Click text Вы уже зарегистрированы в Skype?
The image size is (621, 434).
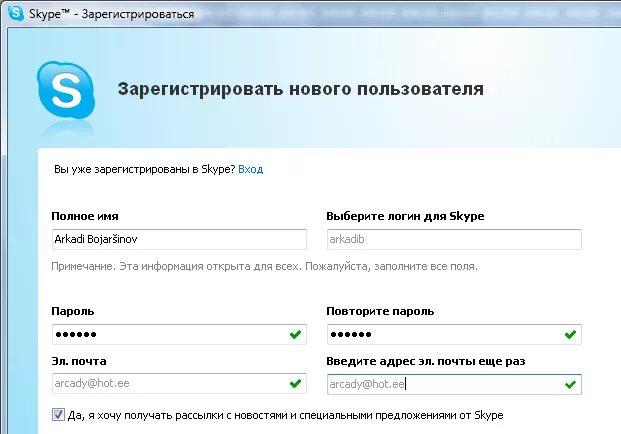pyautogui.click(x=145, y=169)
